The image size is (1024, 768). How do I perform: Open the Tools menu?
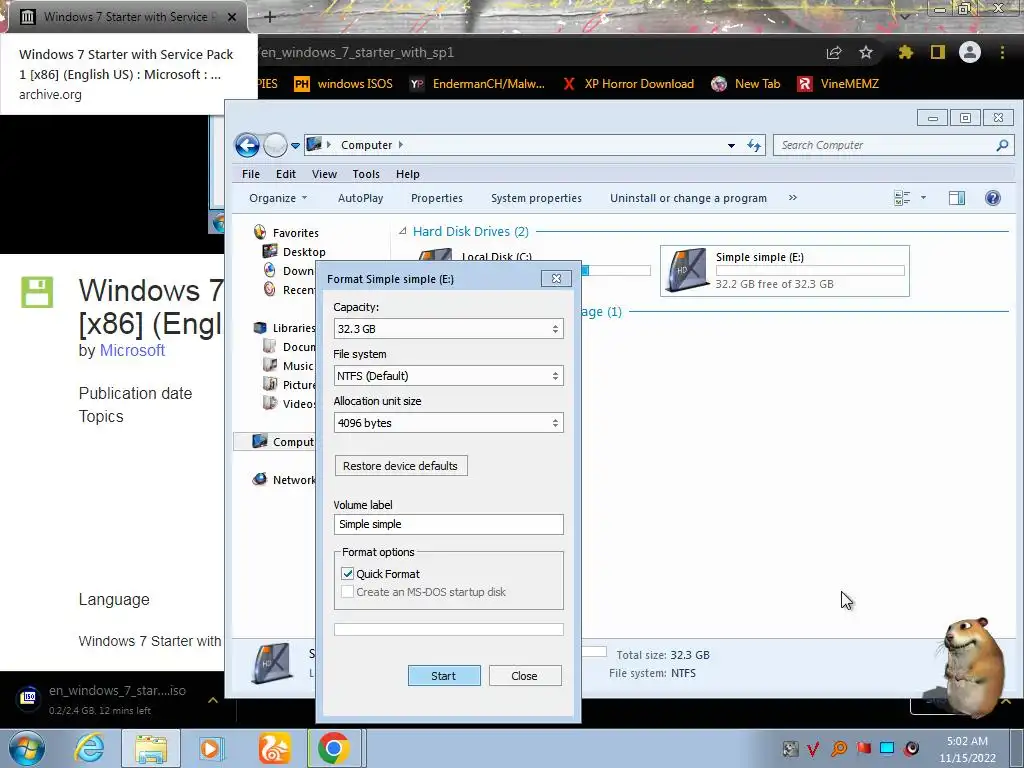[366, 174]
